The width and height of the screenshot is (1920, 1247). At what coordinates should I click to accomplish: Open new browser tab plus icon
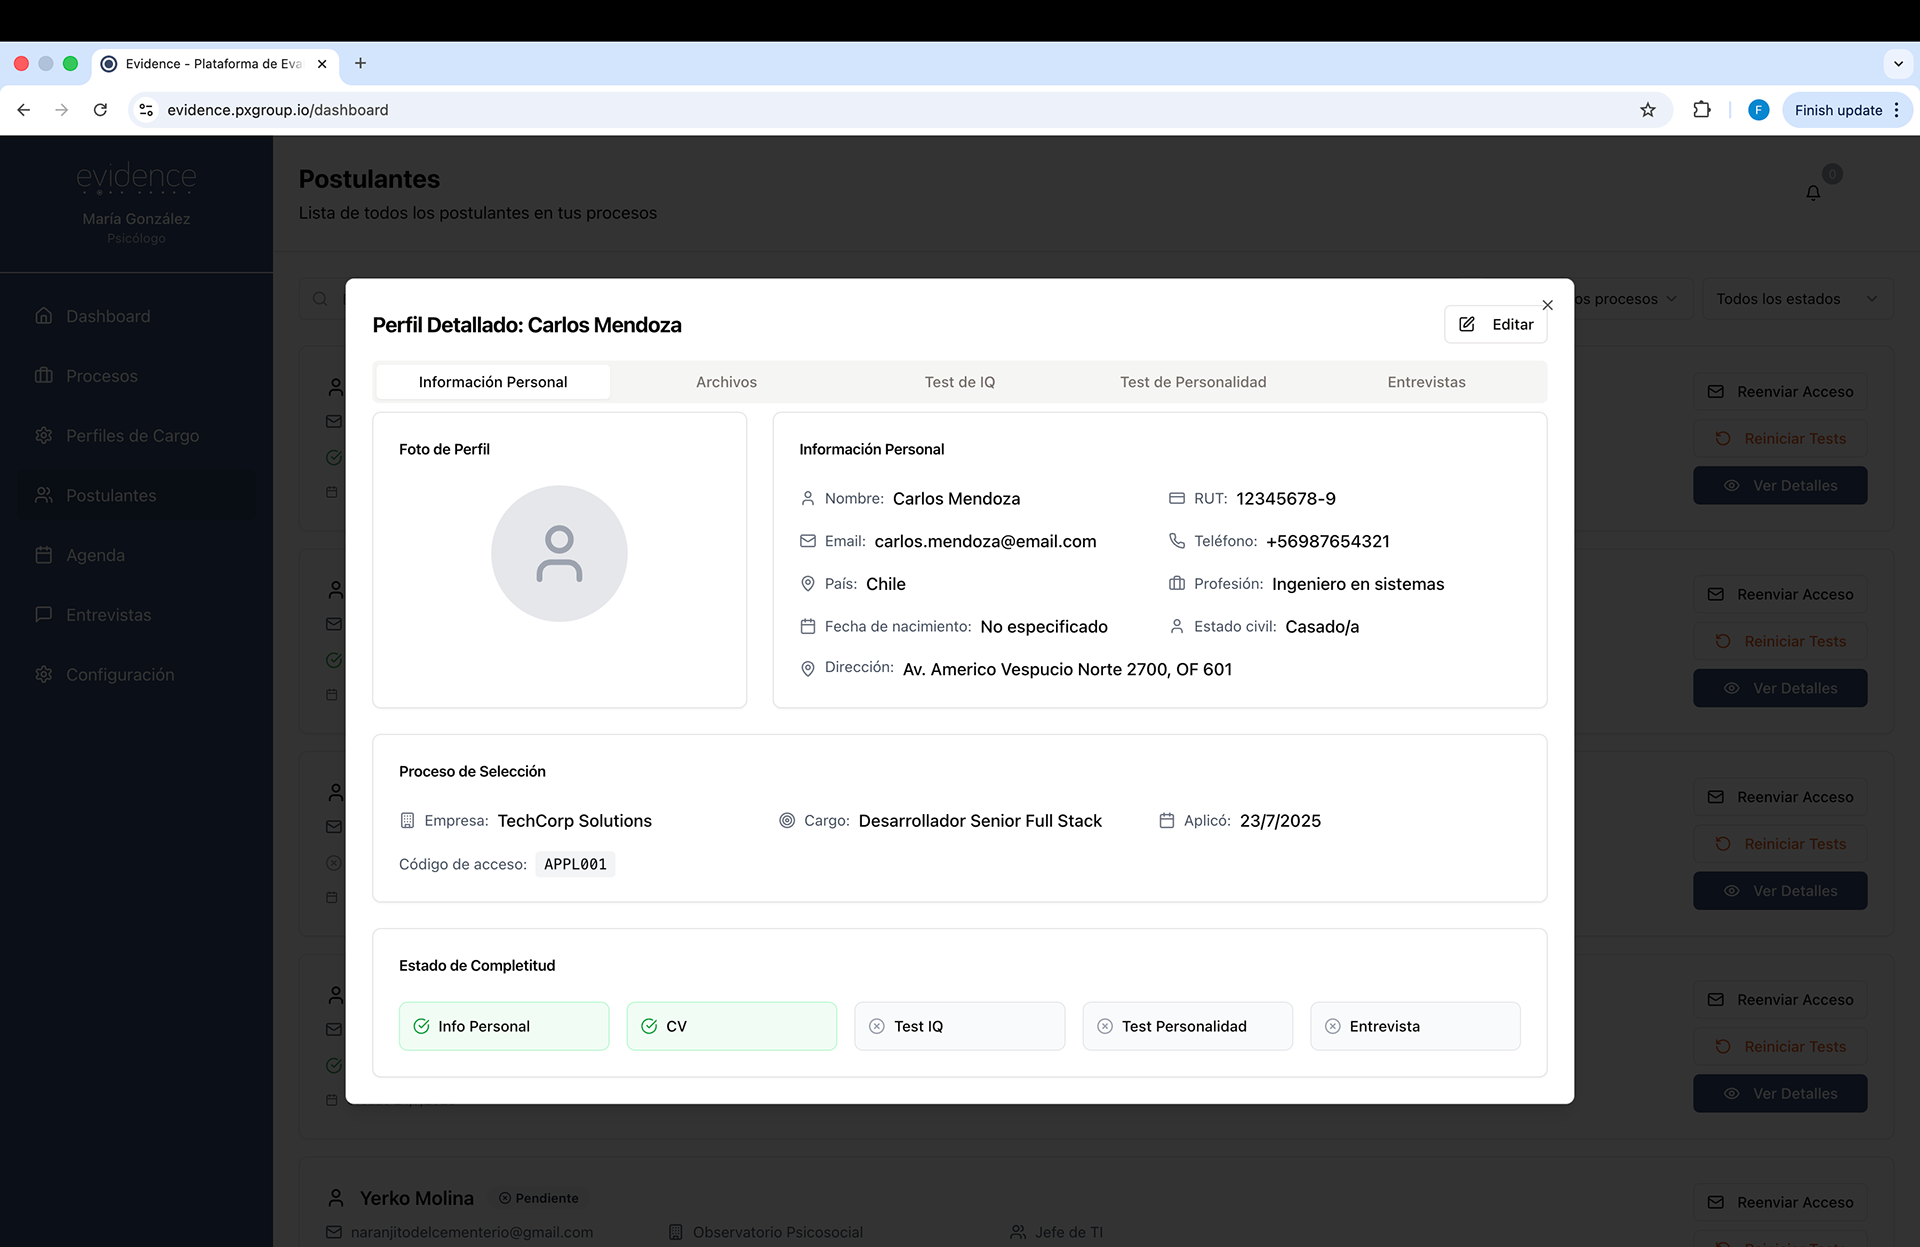pos(360,64)
